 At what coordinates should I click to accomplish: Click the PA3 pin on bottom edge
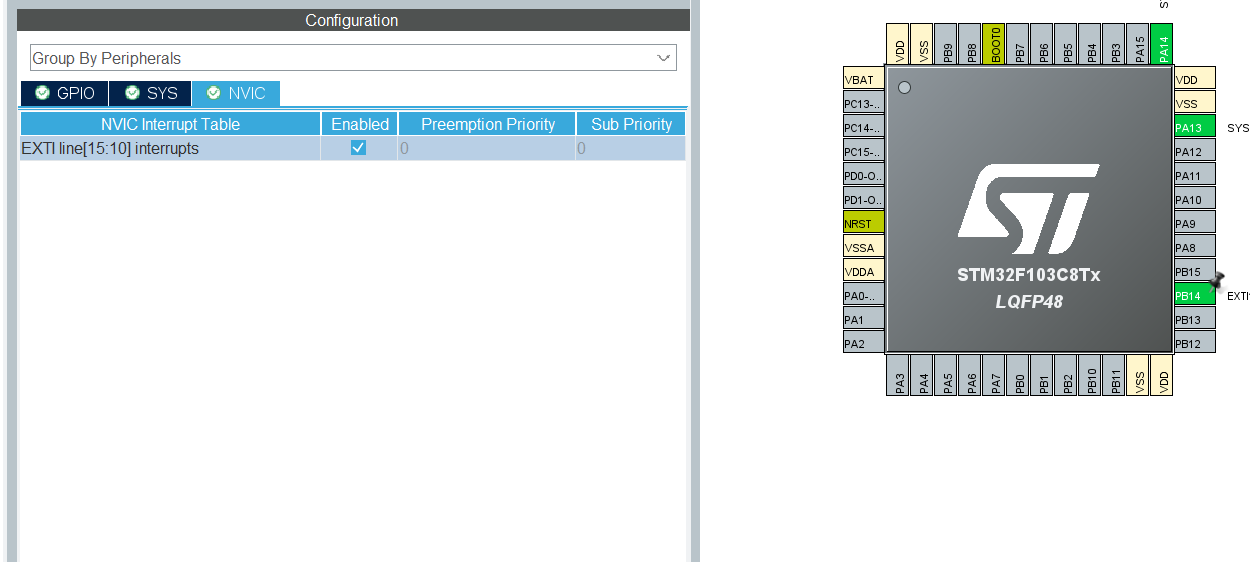click(x=897, y=374)
